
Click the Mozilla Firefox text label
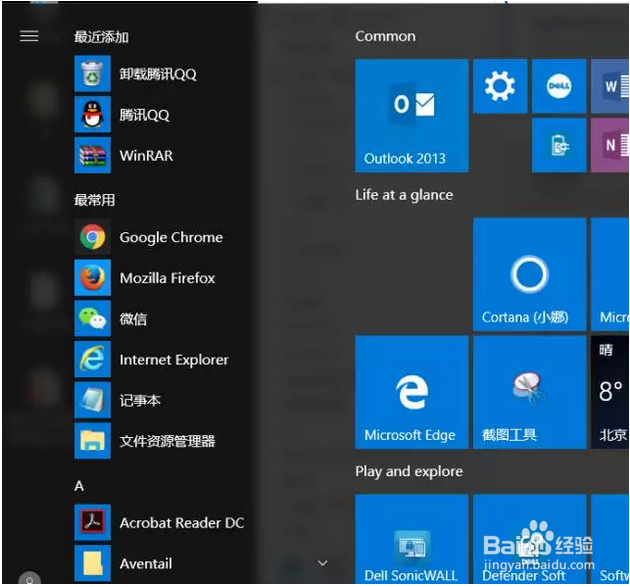point(168,278)
